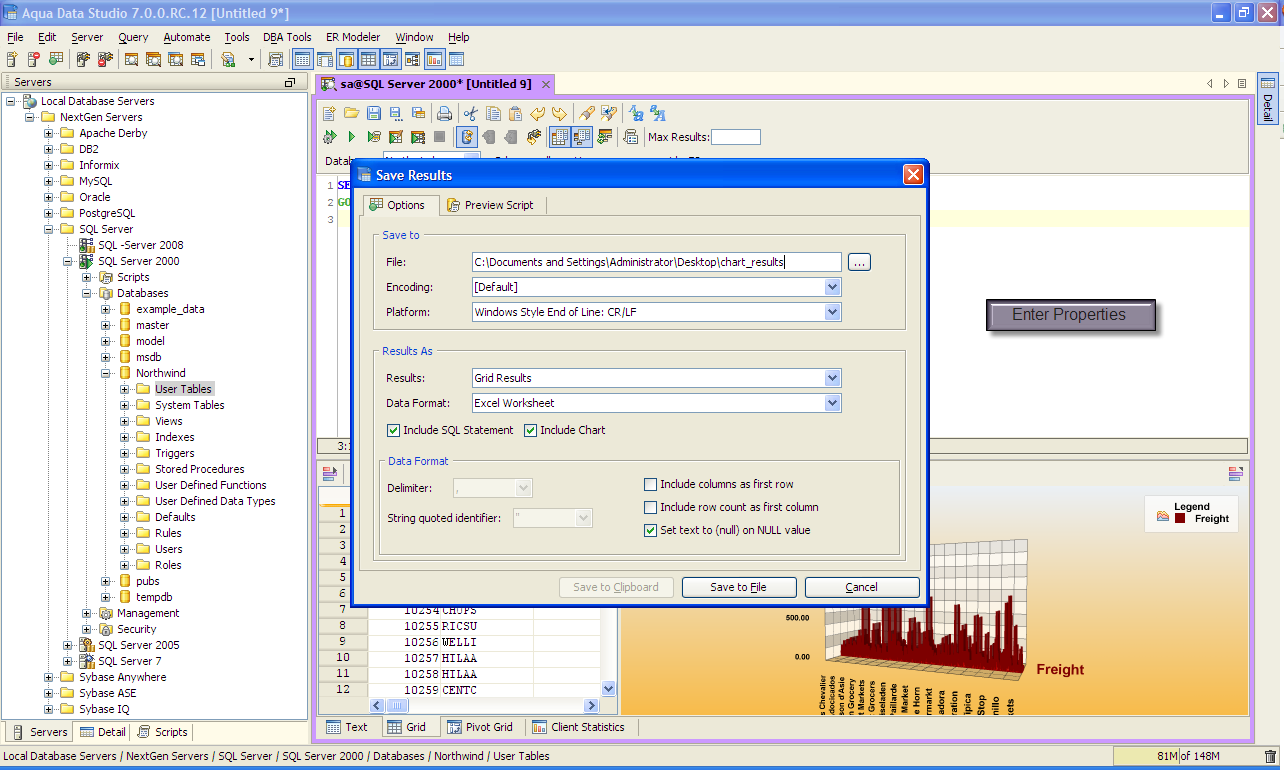Uncheck the Include Chart checkbox
The width and height of the screenshot is (1284, 770).
tap(531, 431)
